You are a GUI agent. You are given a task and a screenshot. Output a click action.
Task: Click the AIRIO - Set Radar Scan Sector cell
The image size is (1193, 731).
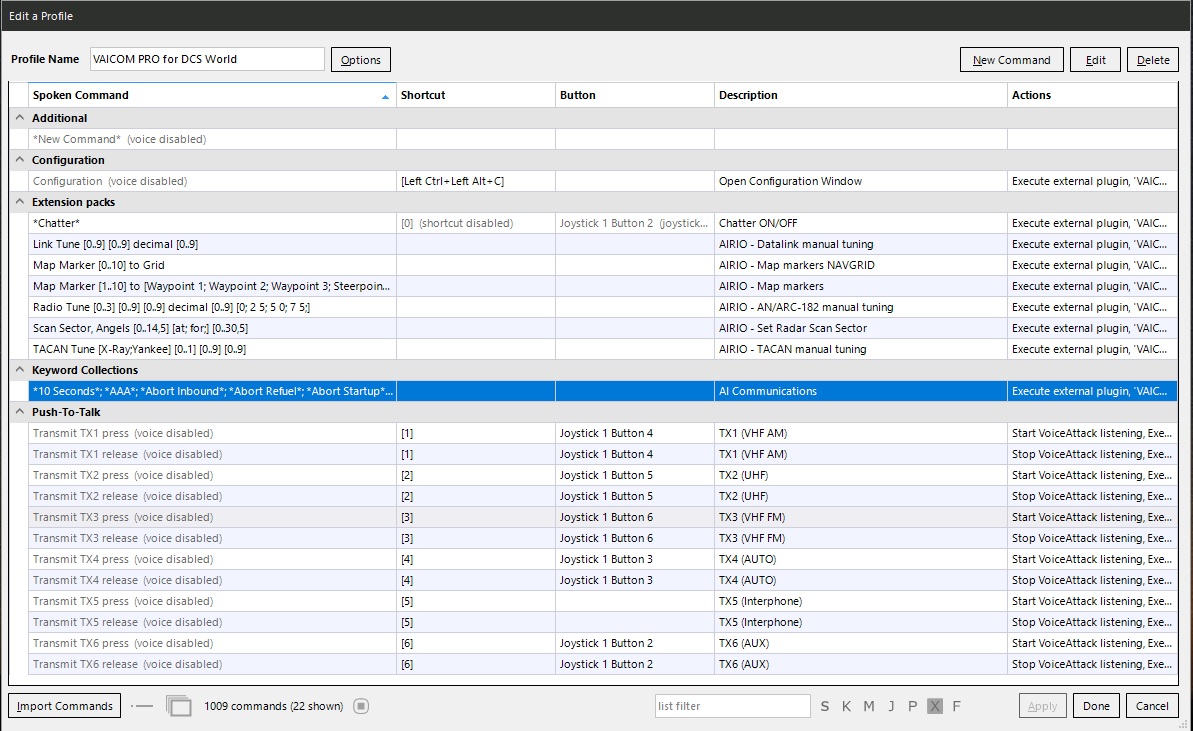point(861,328)
